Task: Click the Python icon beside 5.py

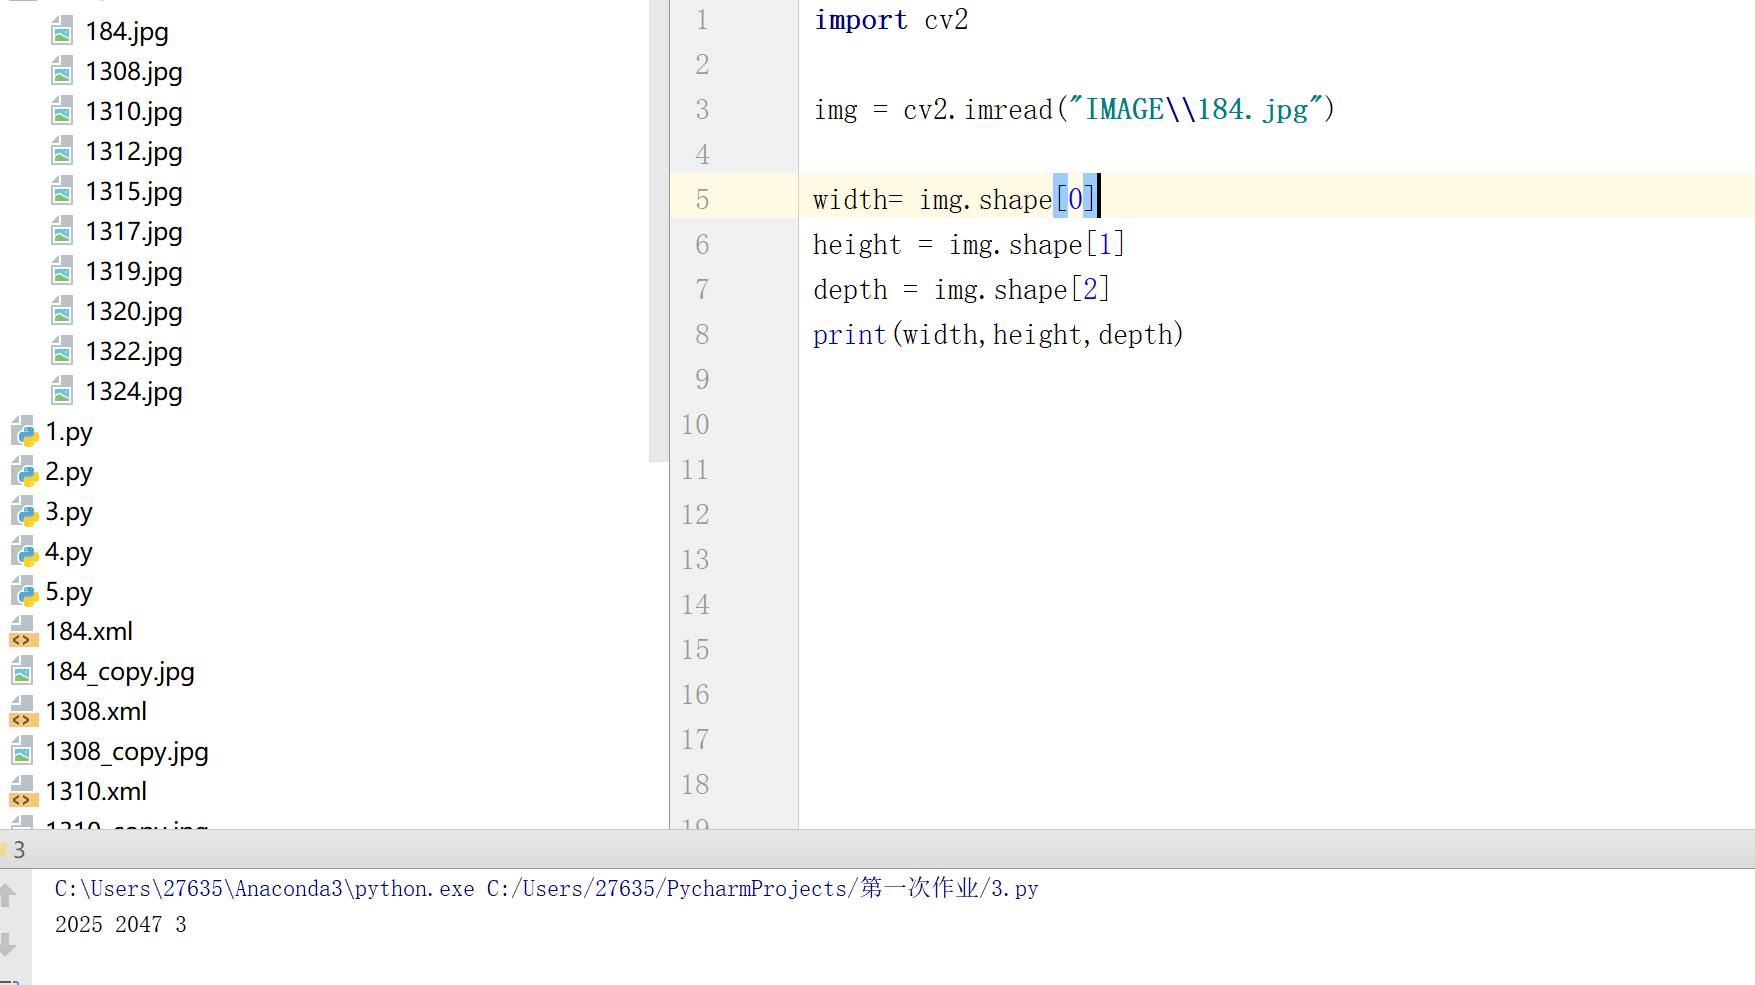Action: tap(24, 591)
